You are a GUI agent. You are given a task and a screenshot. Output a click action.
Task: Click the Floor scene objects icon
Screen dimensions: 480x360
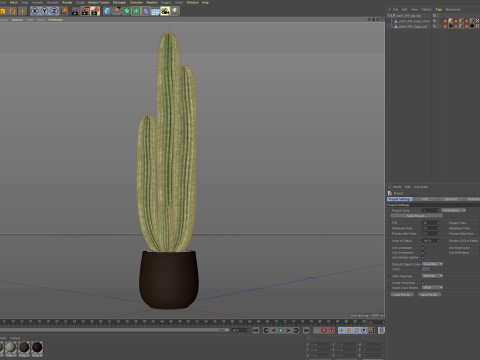[x=155, y=11]
